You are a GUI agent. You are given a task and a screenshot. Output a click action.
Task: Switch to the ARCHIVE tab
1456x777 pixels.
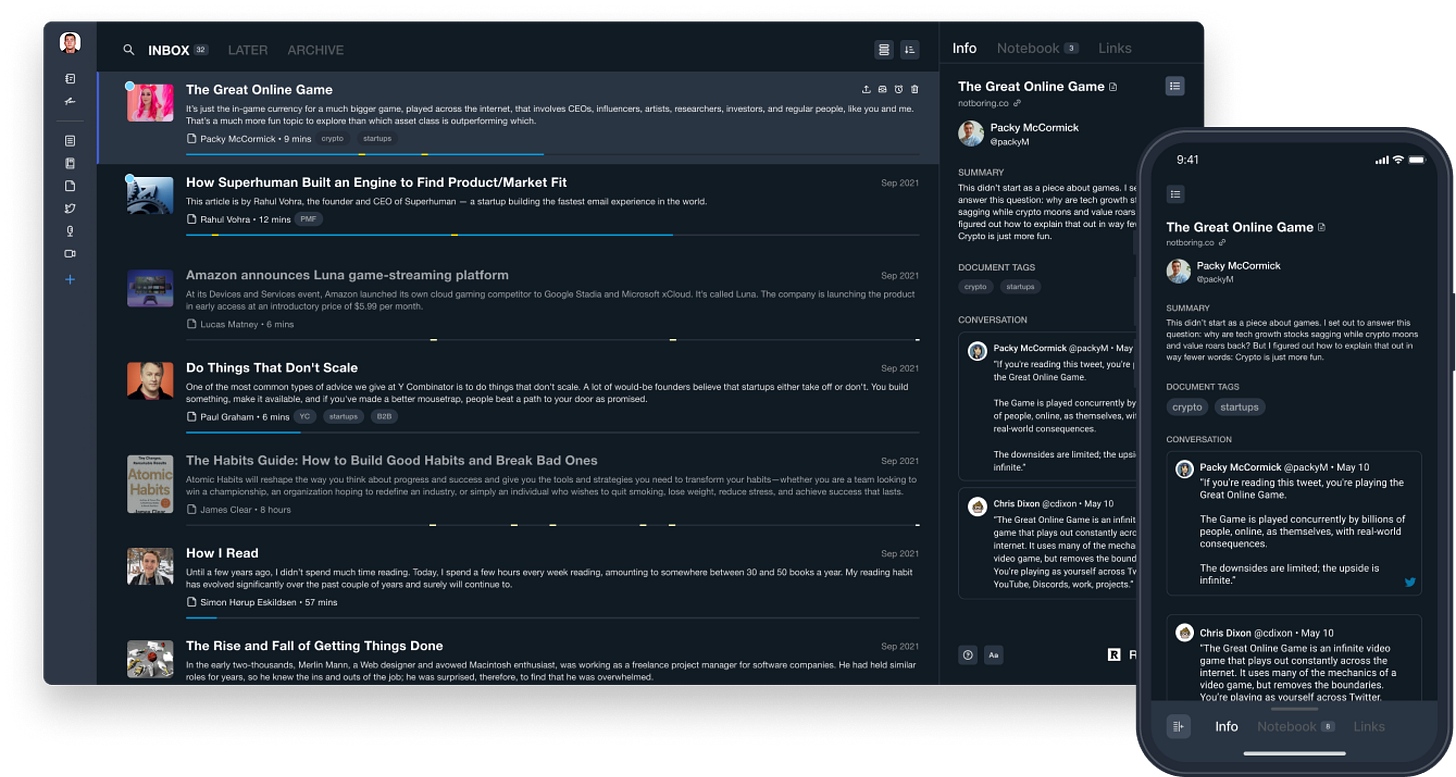(315, 50)
